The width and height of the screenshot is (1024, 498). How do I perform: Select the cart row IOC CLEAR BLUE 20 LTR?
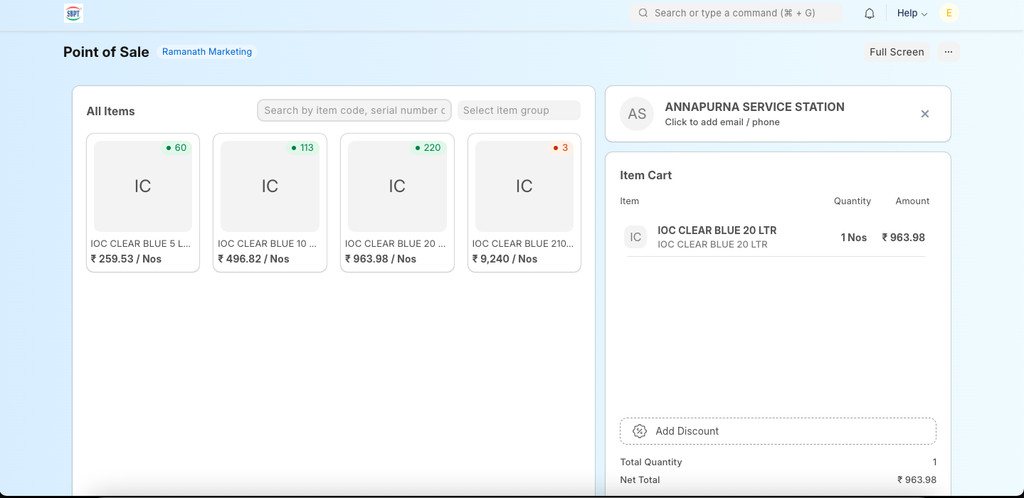[776, 238]
